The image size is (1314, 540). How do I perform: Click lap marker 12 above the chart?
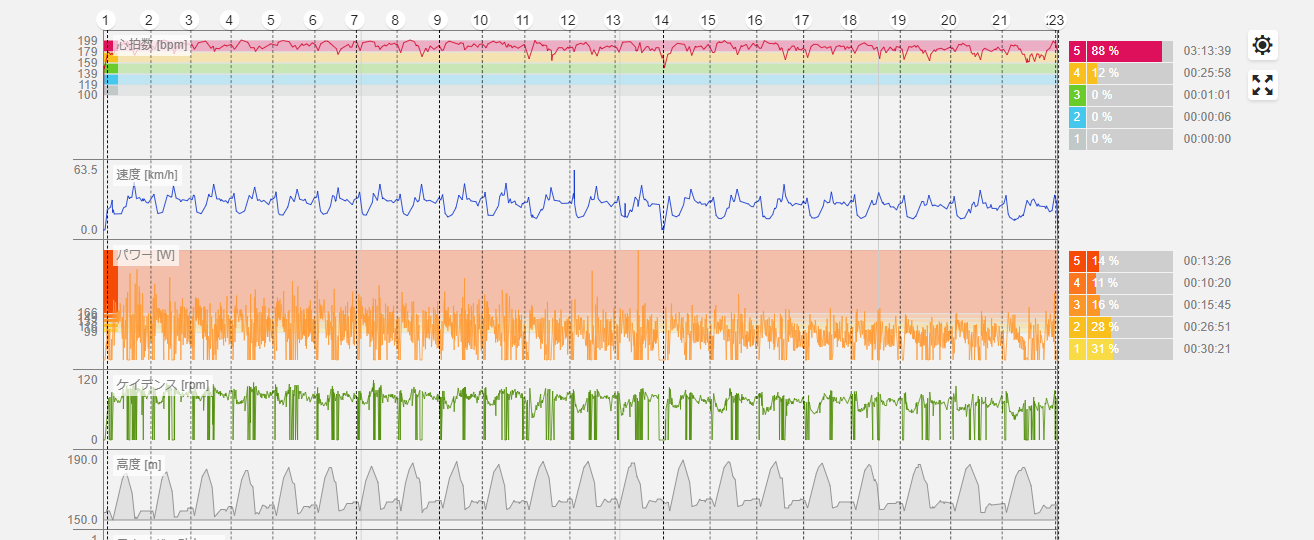click(x=568, y=20)
